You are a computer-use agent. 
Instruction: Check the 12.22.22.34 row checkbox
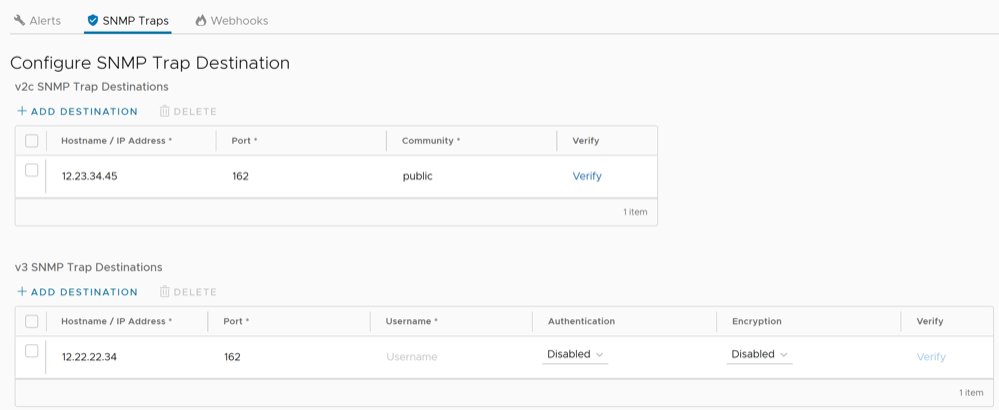click(32, 351)
